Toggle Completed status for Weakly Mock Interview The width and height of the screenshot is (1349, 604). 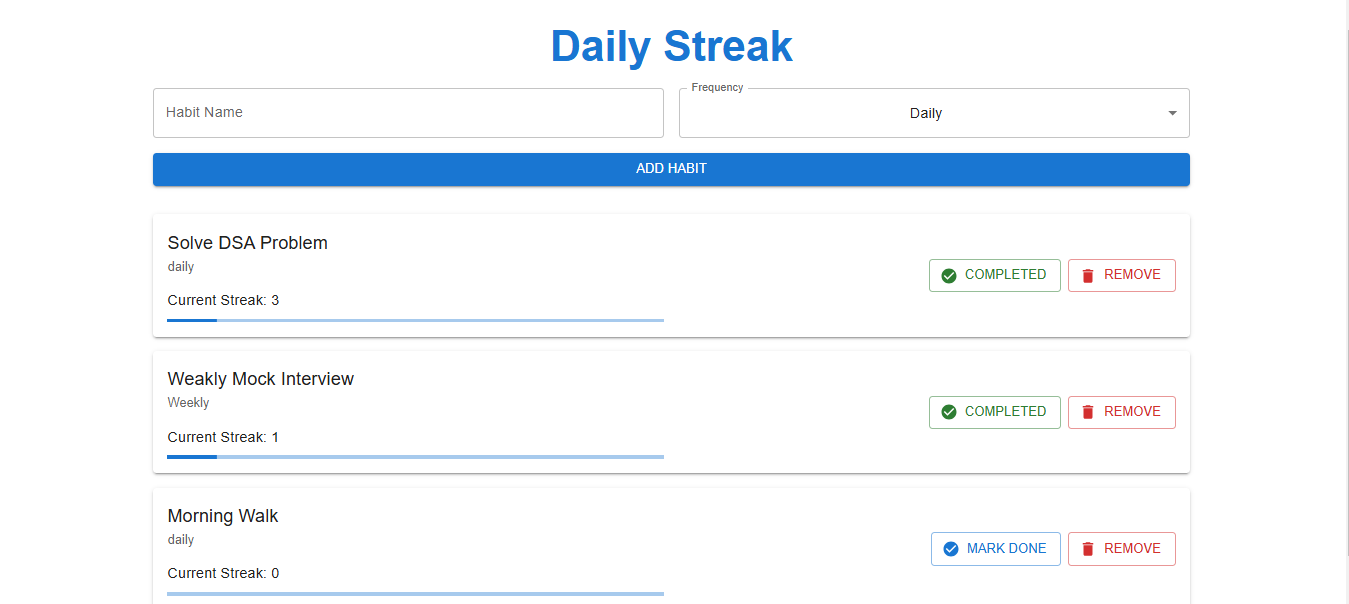point(995,412)
